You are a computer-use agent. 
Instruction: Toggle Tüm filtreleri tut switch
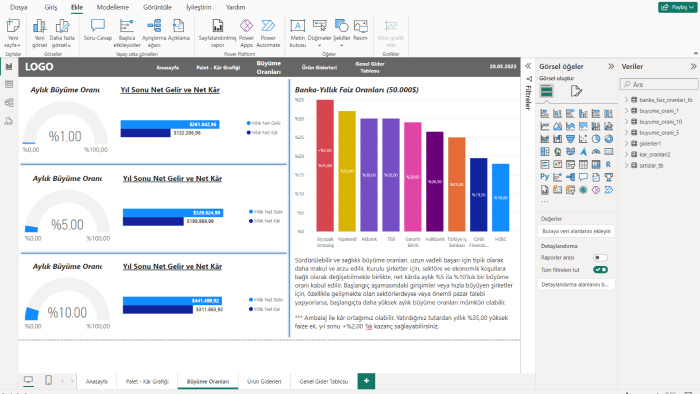[x=600, y=270]
